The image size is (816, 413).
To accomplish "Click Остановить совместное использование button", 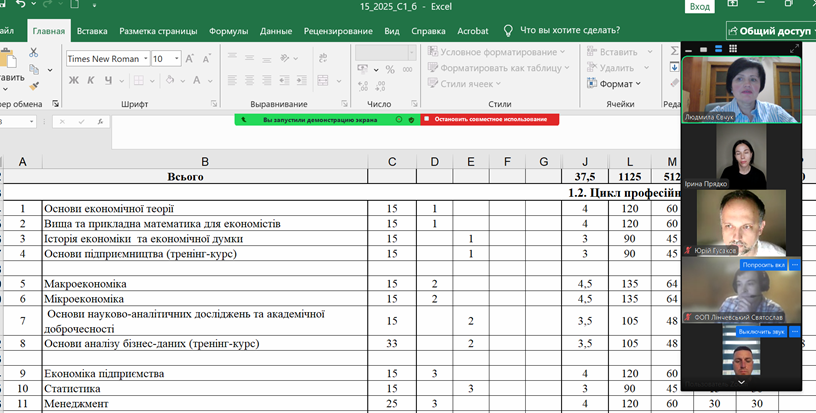I will click(x=490, y=119).
